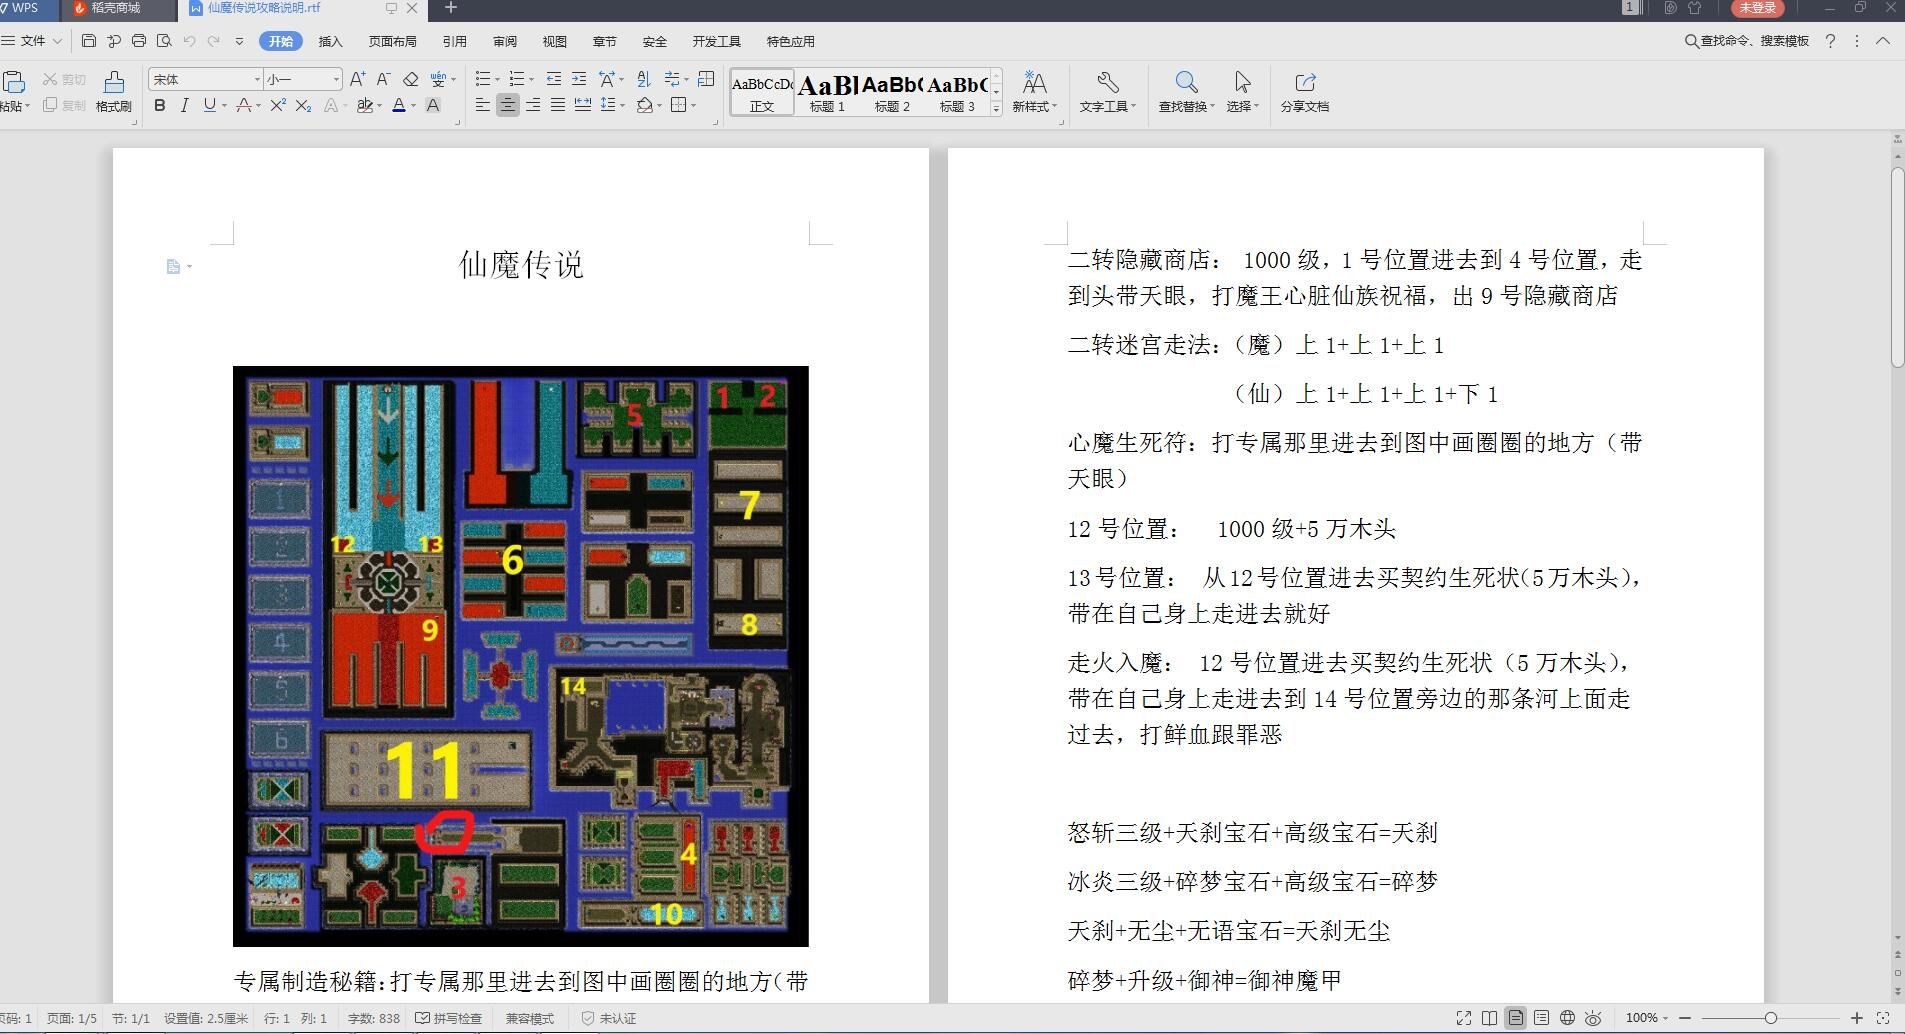Decrease paragraph indent
Image resolution: width=1905 pixels, height=1034 pixels.
[553, 79]
